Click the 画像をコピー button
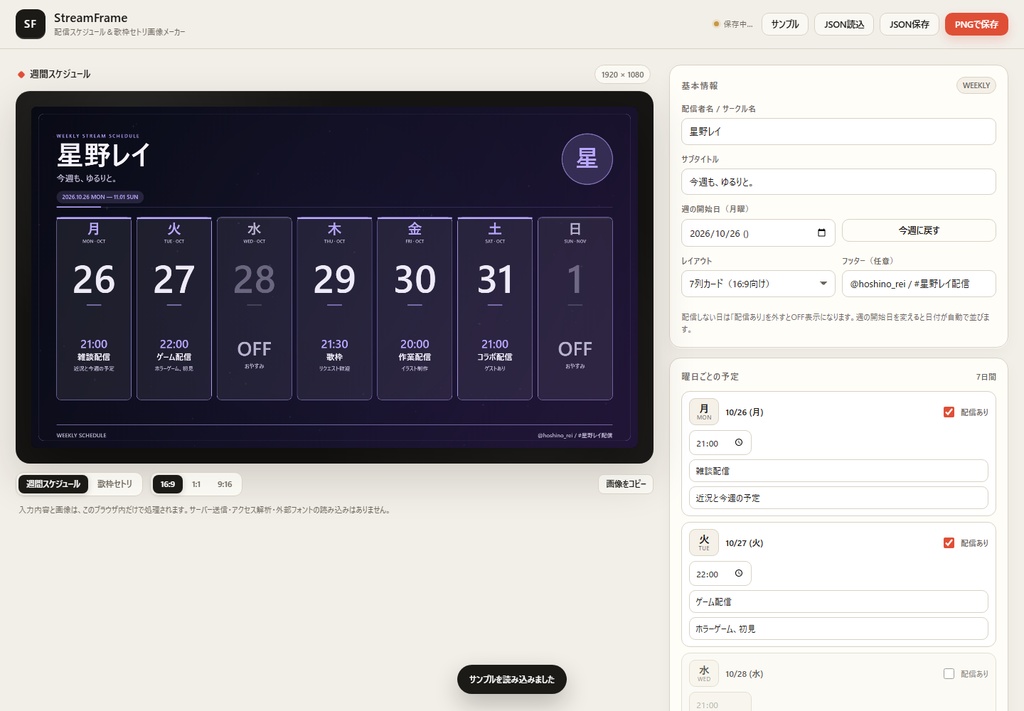Screen dimensions: 1024x711 click(x=626, y=484)
